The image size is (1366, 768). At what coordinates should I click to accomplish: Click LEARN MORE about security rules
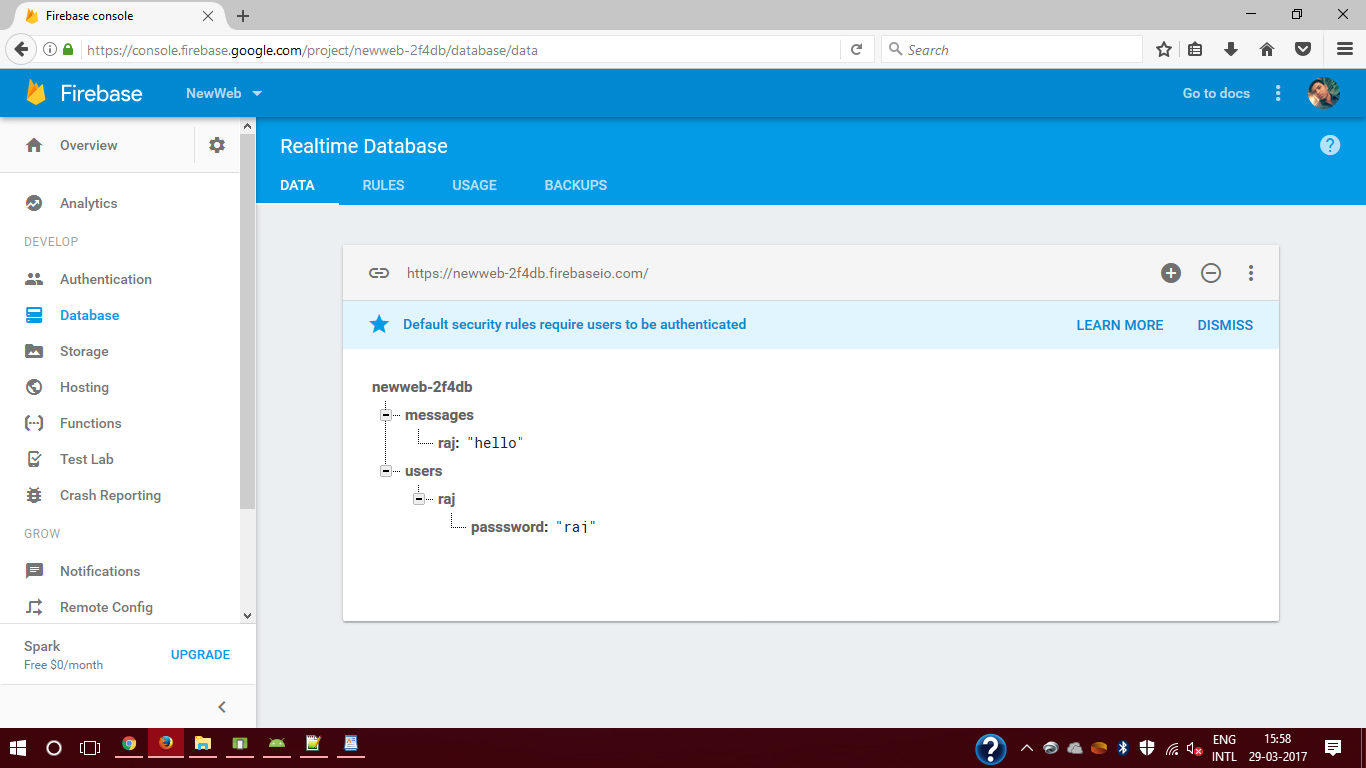tap(1120, 325)
